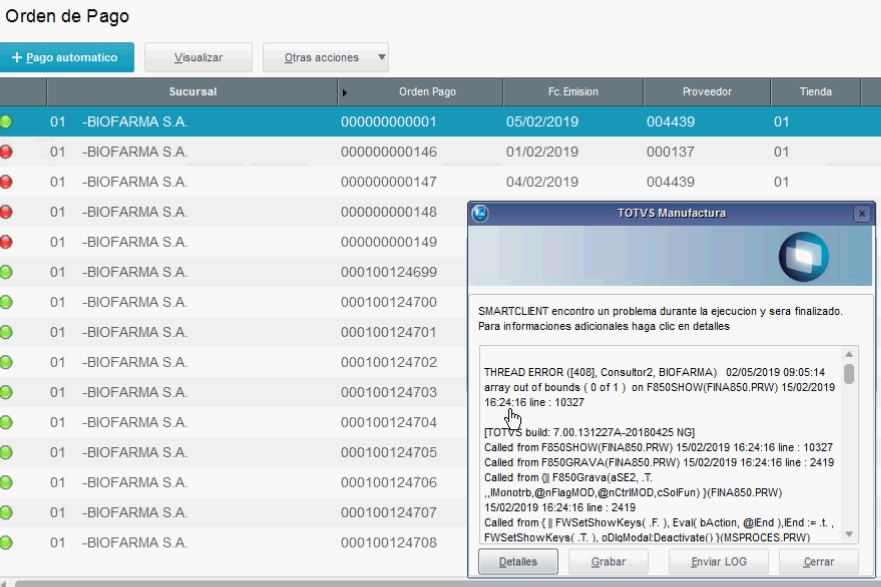Viewport: 881px width, 587px height.
Task: Select order number 000100124705
Action: (x=388, y=452)
